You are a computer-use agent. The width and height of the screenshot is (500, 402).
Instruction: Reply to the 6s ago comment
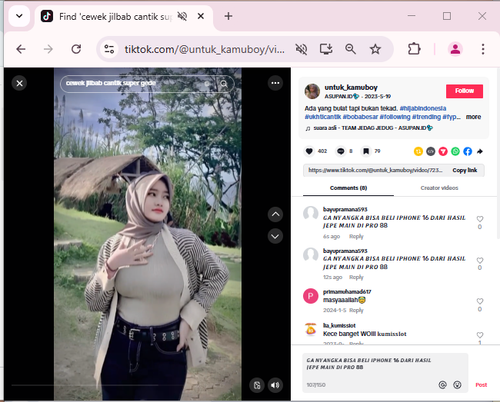click(356, 236)
